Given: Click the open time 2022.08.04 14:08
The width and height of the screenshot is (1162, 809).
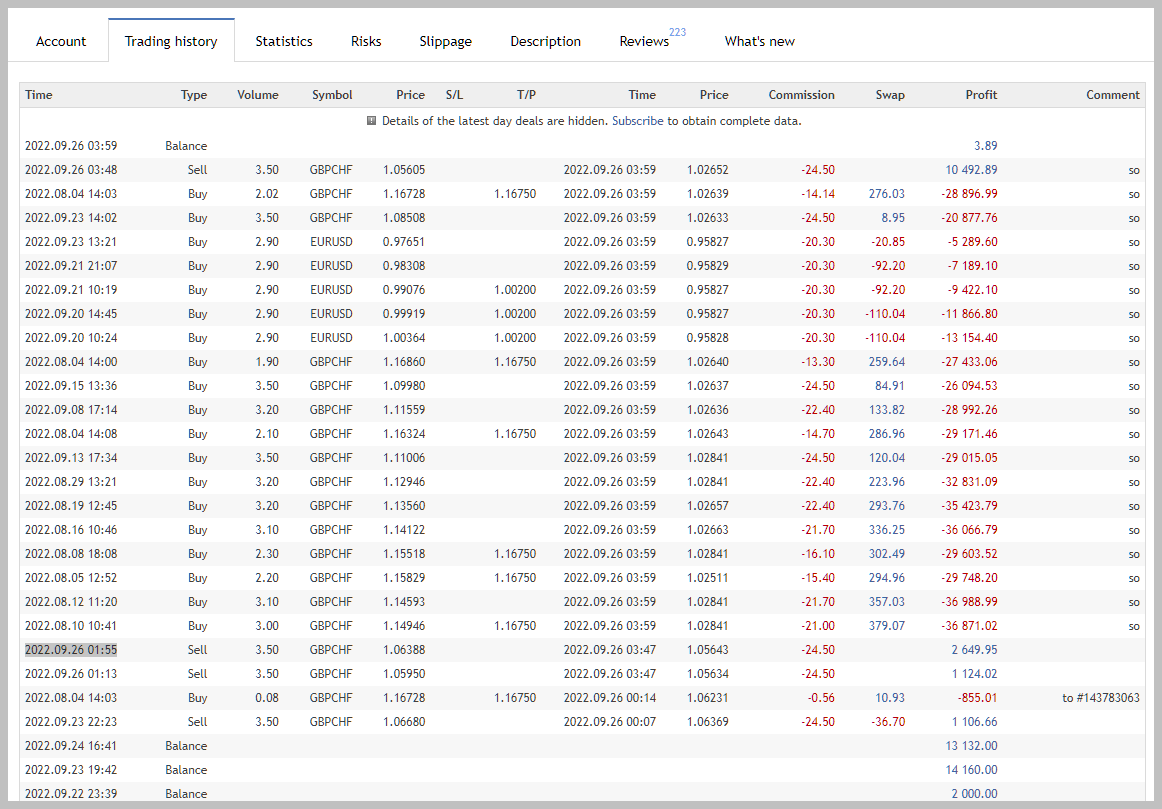Looking at the screenshot, I should (71, 434).
